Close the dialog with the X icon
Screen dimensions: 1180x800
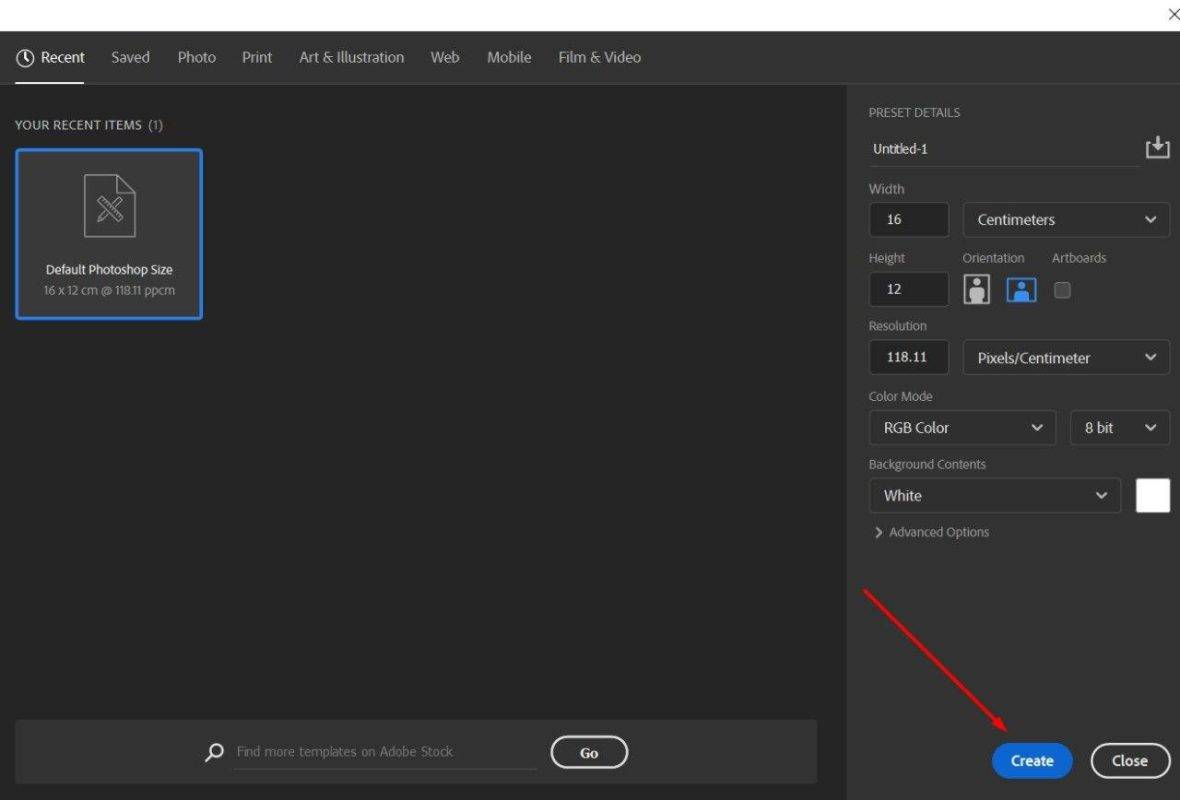click(1173, 14)
